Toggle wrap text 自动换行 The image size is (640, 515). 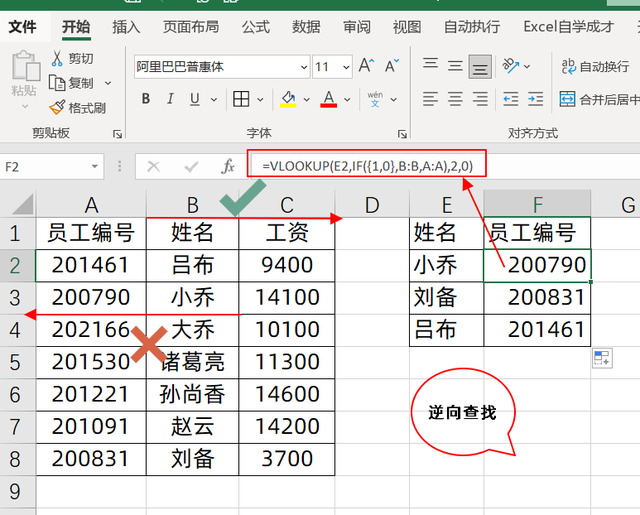pyautogui.click(x=595, y=66)
